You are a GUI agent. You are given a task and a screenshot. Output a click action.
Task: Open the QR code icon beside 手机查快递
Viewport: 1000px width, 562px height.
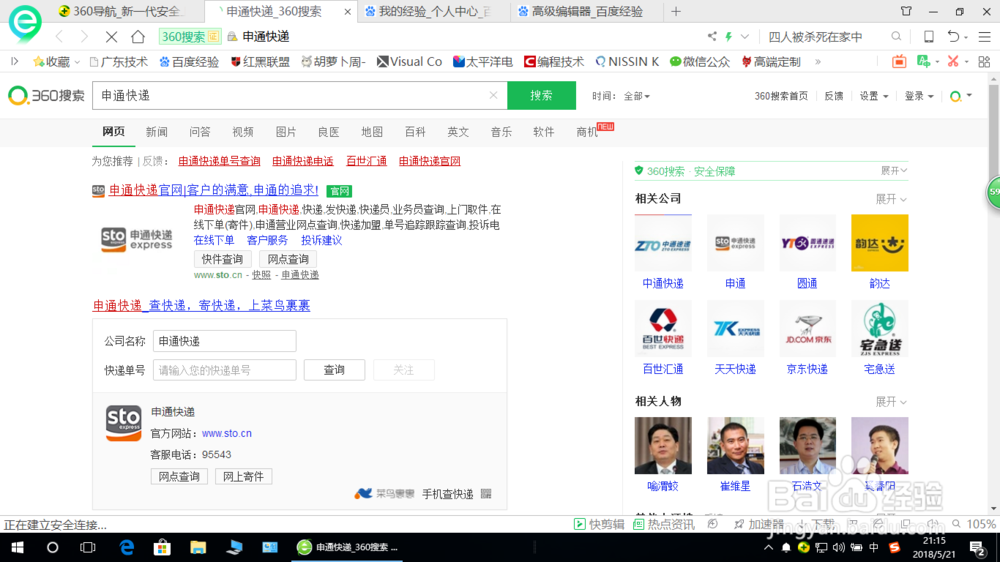point(486,494)
